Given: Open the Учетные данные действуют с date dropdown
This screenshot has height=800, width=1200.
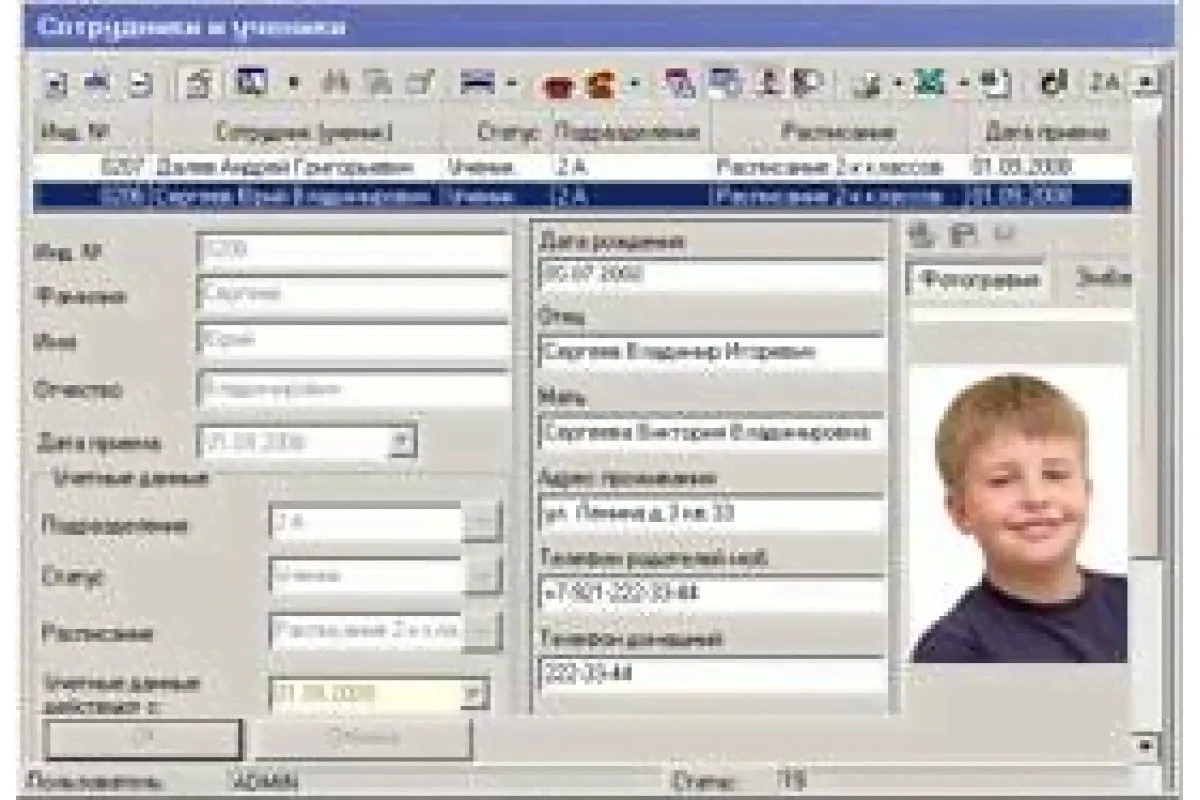Looking at the screenshot, I should click(474, 693).
